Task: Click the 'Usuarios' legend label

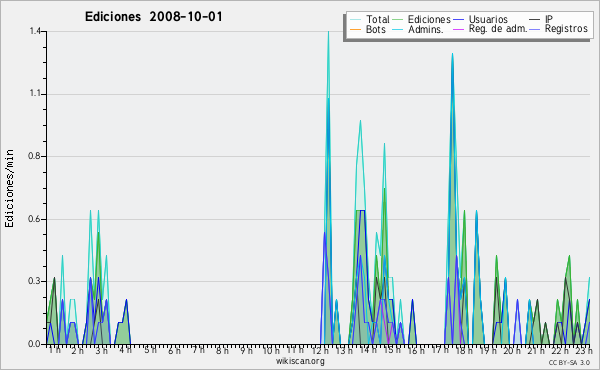Action: [488, 19]
